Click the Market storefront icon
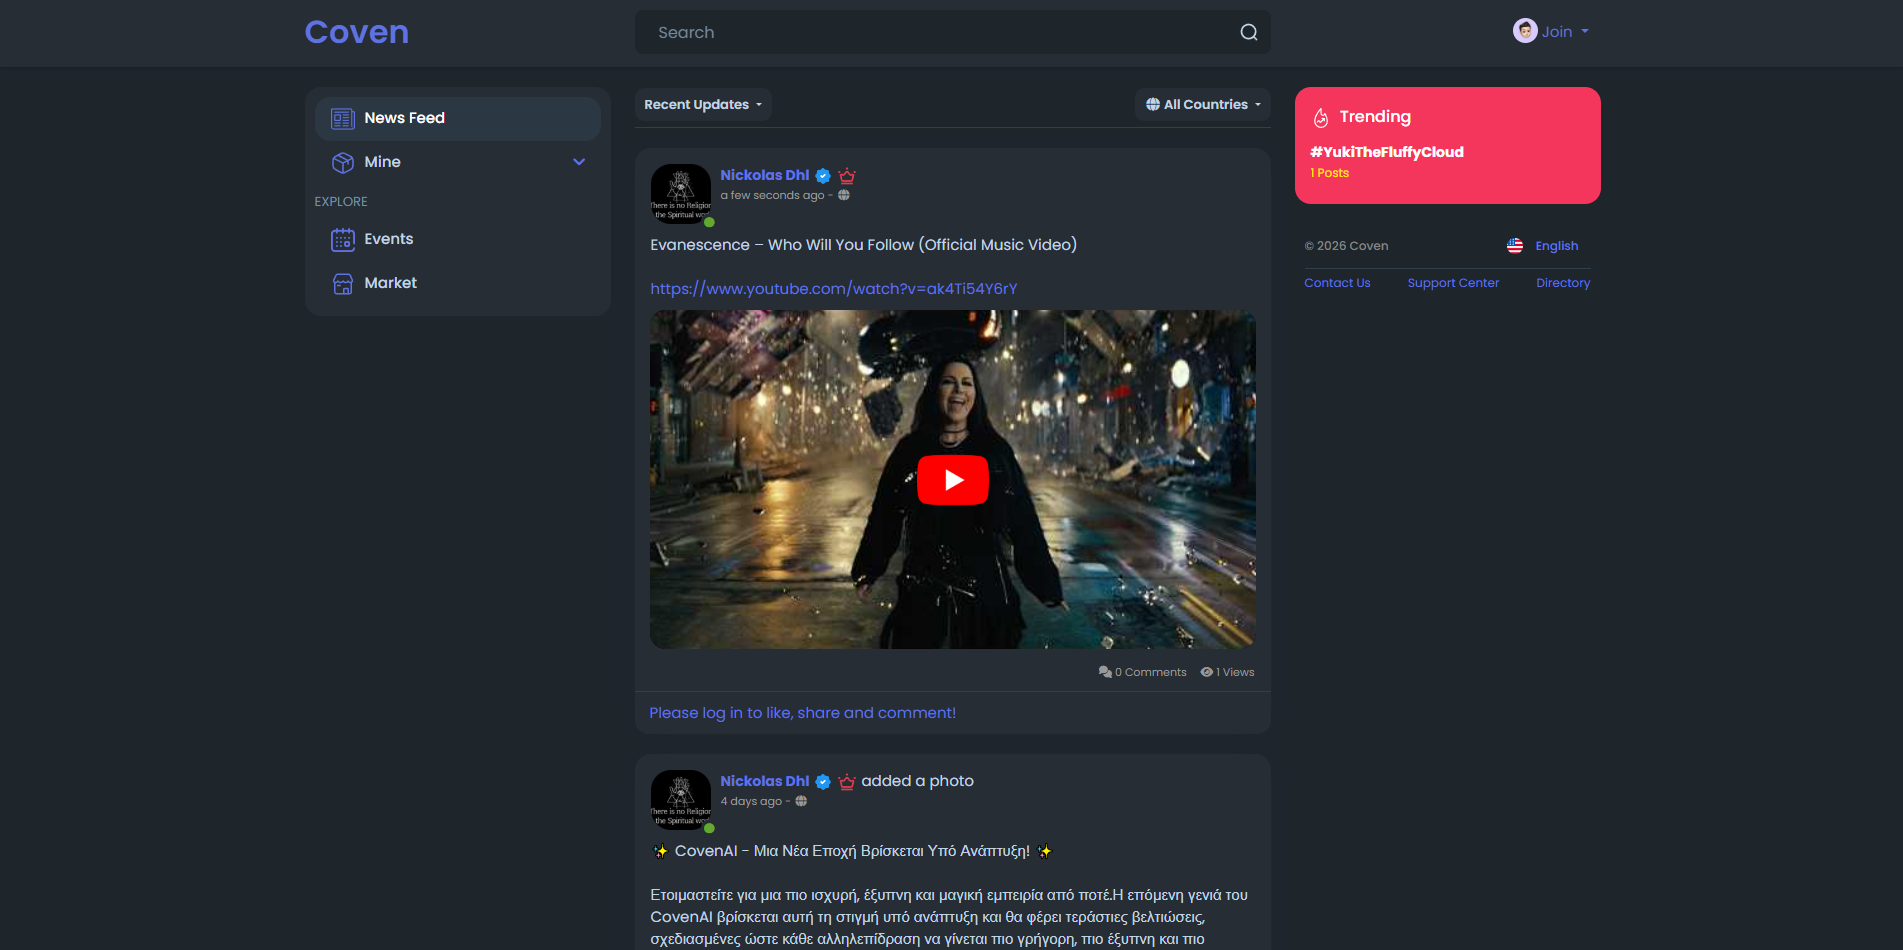 [x=343, y=284]
